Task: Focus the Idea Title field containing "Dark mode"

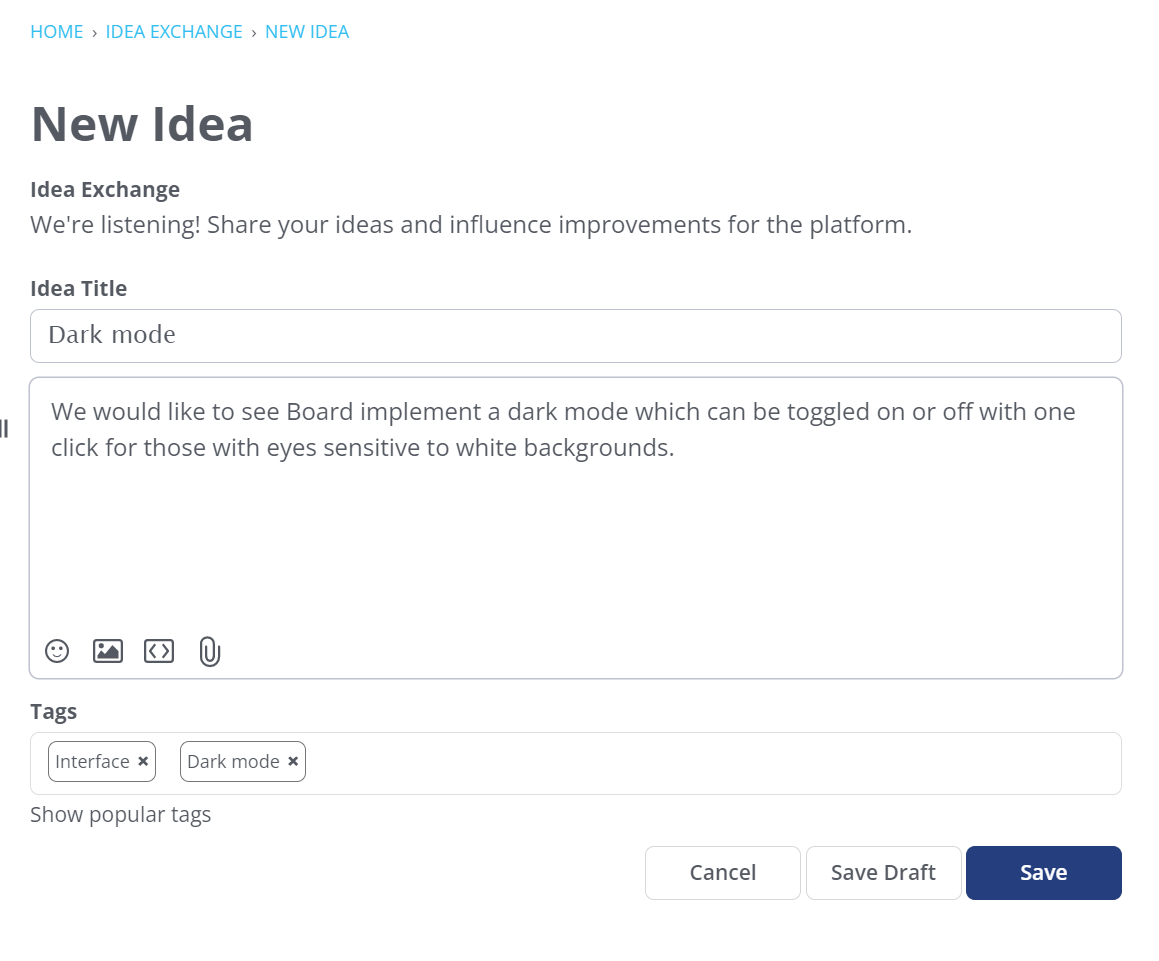Action: pyautogui.click(x=575, y=336)
